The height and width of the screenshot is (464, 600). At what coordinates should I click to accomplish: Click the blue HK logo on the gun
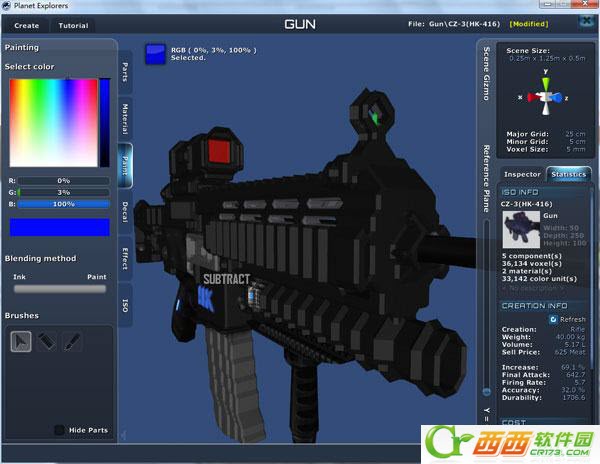pyautogui.click(x=205, y=298)
